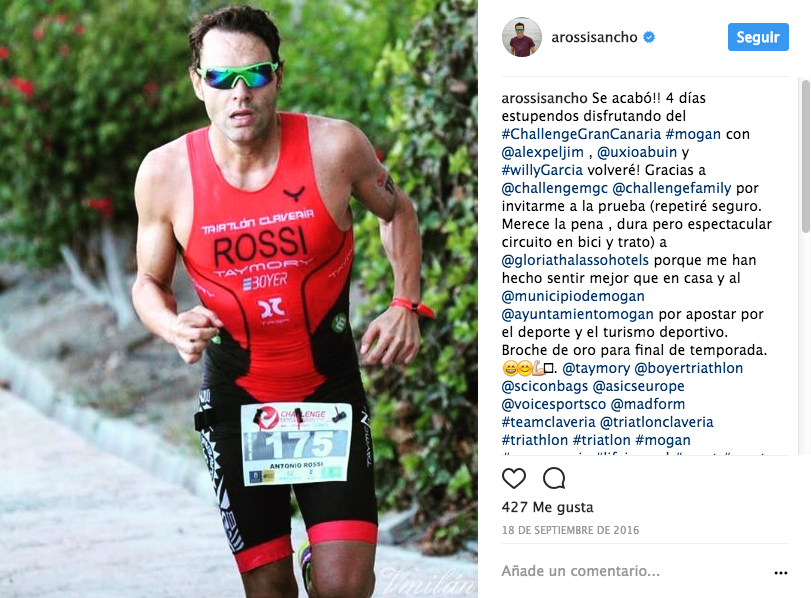Visit @uxioabuin mentioned profile
The height and width of the screenshot is (598, 811).
coord(637,152)
